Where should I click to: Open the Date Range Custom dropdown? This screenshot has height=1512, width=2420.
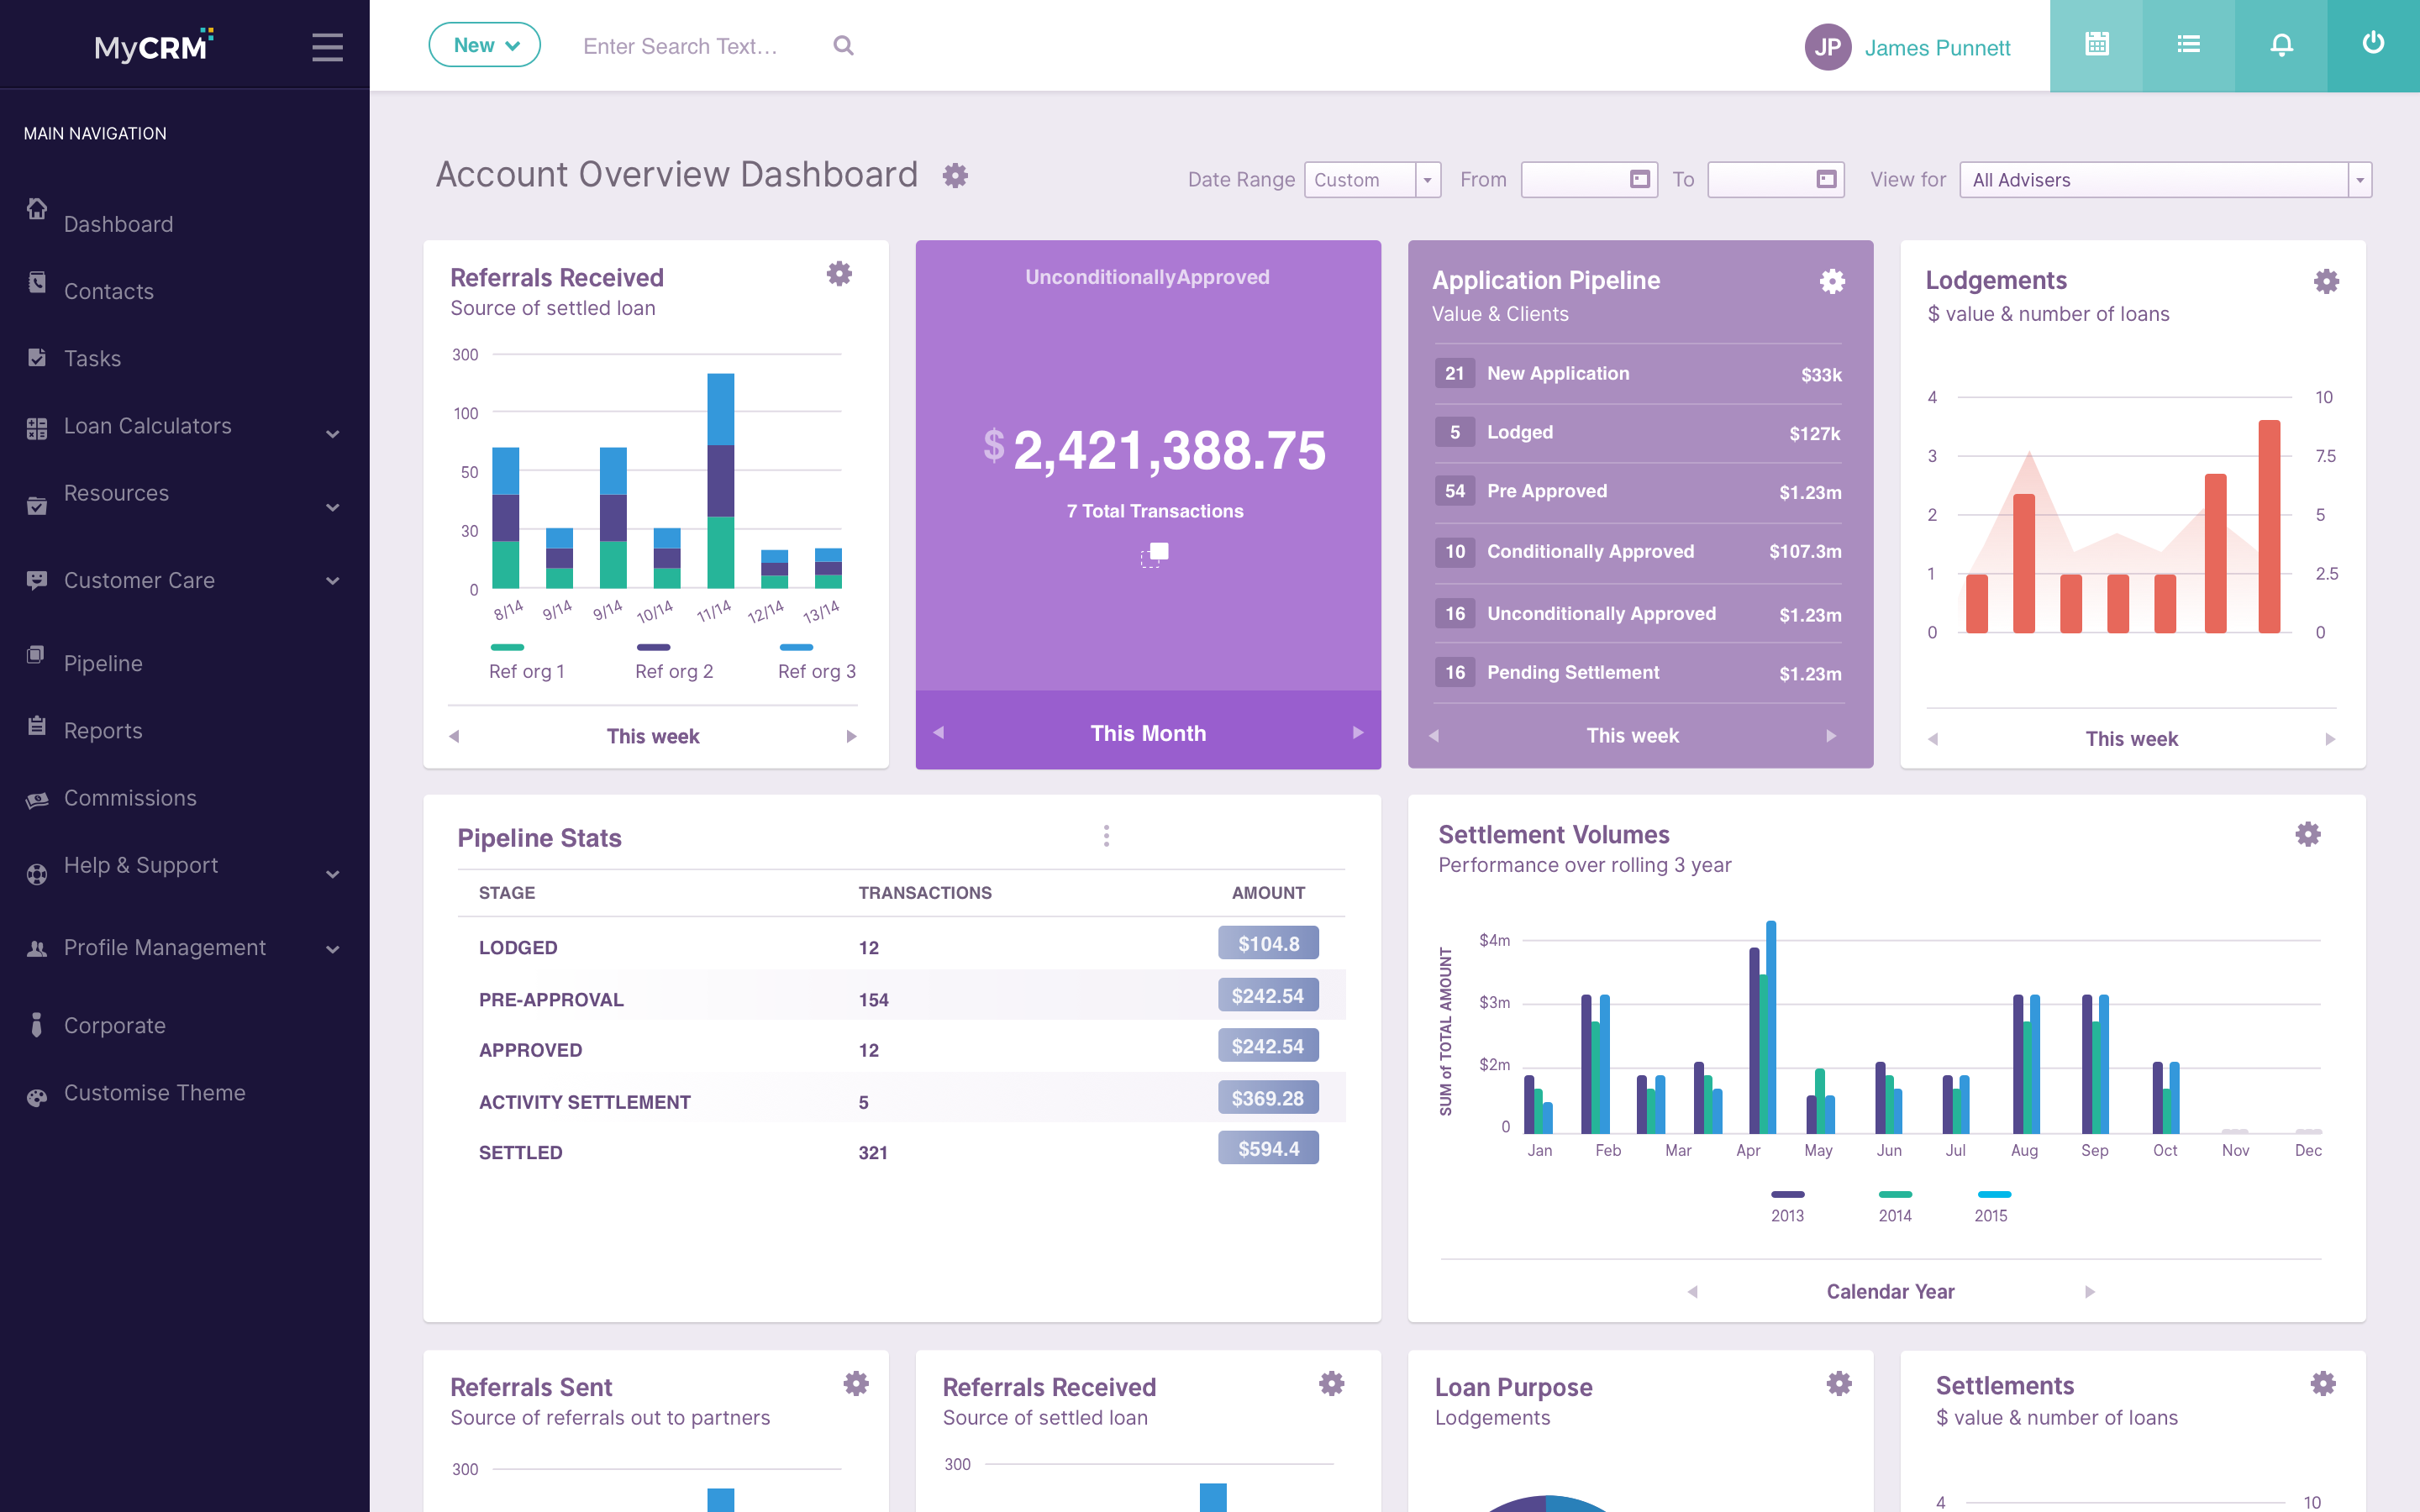point(1372,180)
